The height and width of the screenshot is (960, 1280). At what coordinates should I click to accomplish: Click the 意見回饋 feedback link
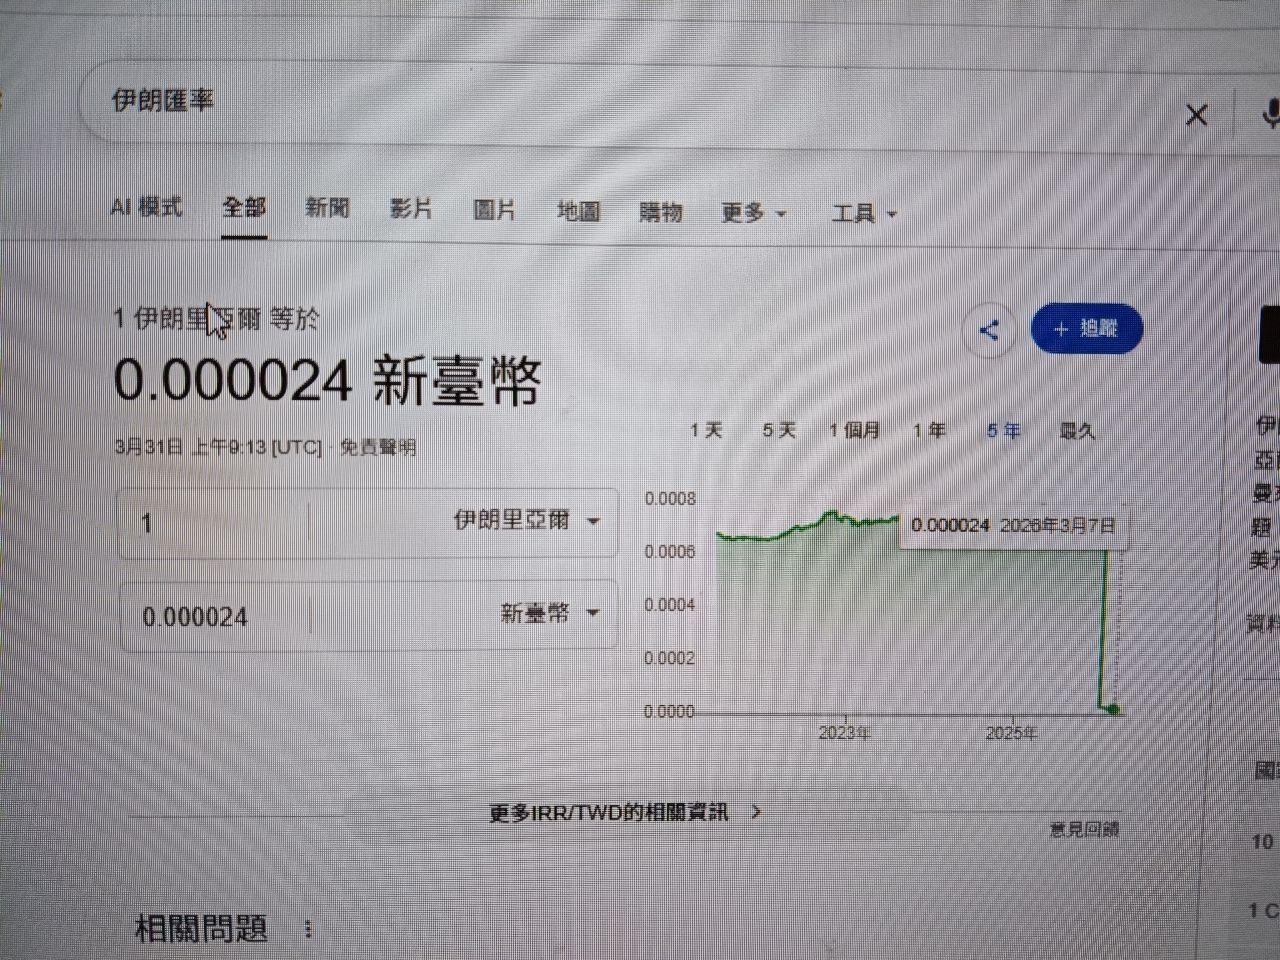click(x=1084, y=829)
